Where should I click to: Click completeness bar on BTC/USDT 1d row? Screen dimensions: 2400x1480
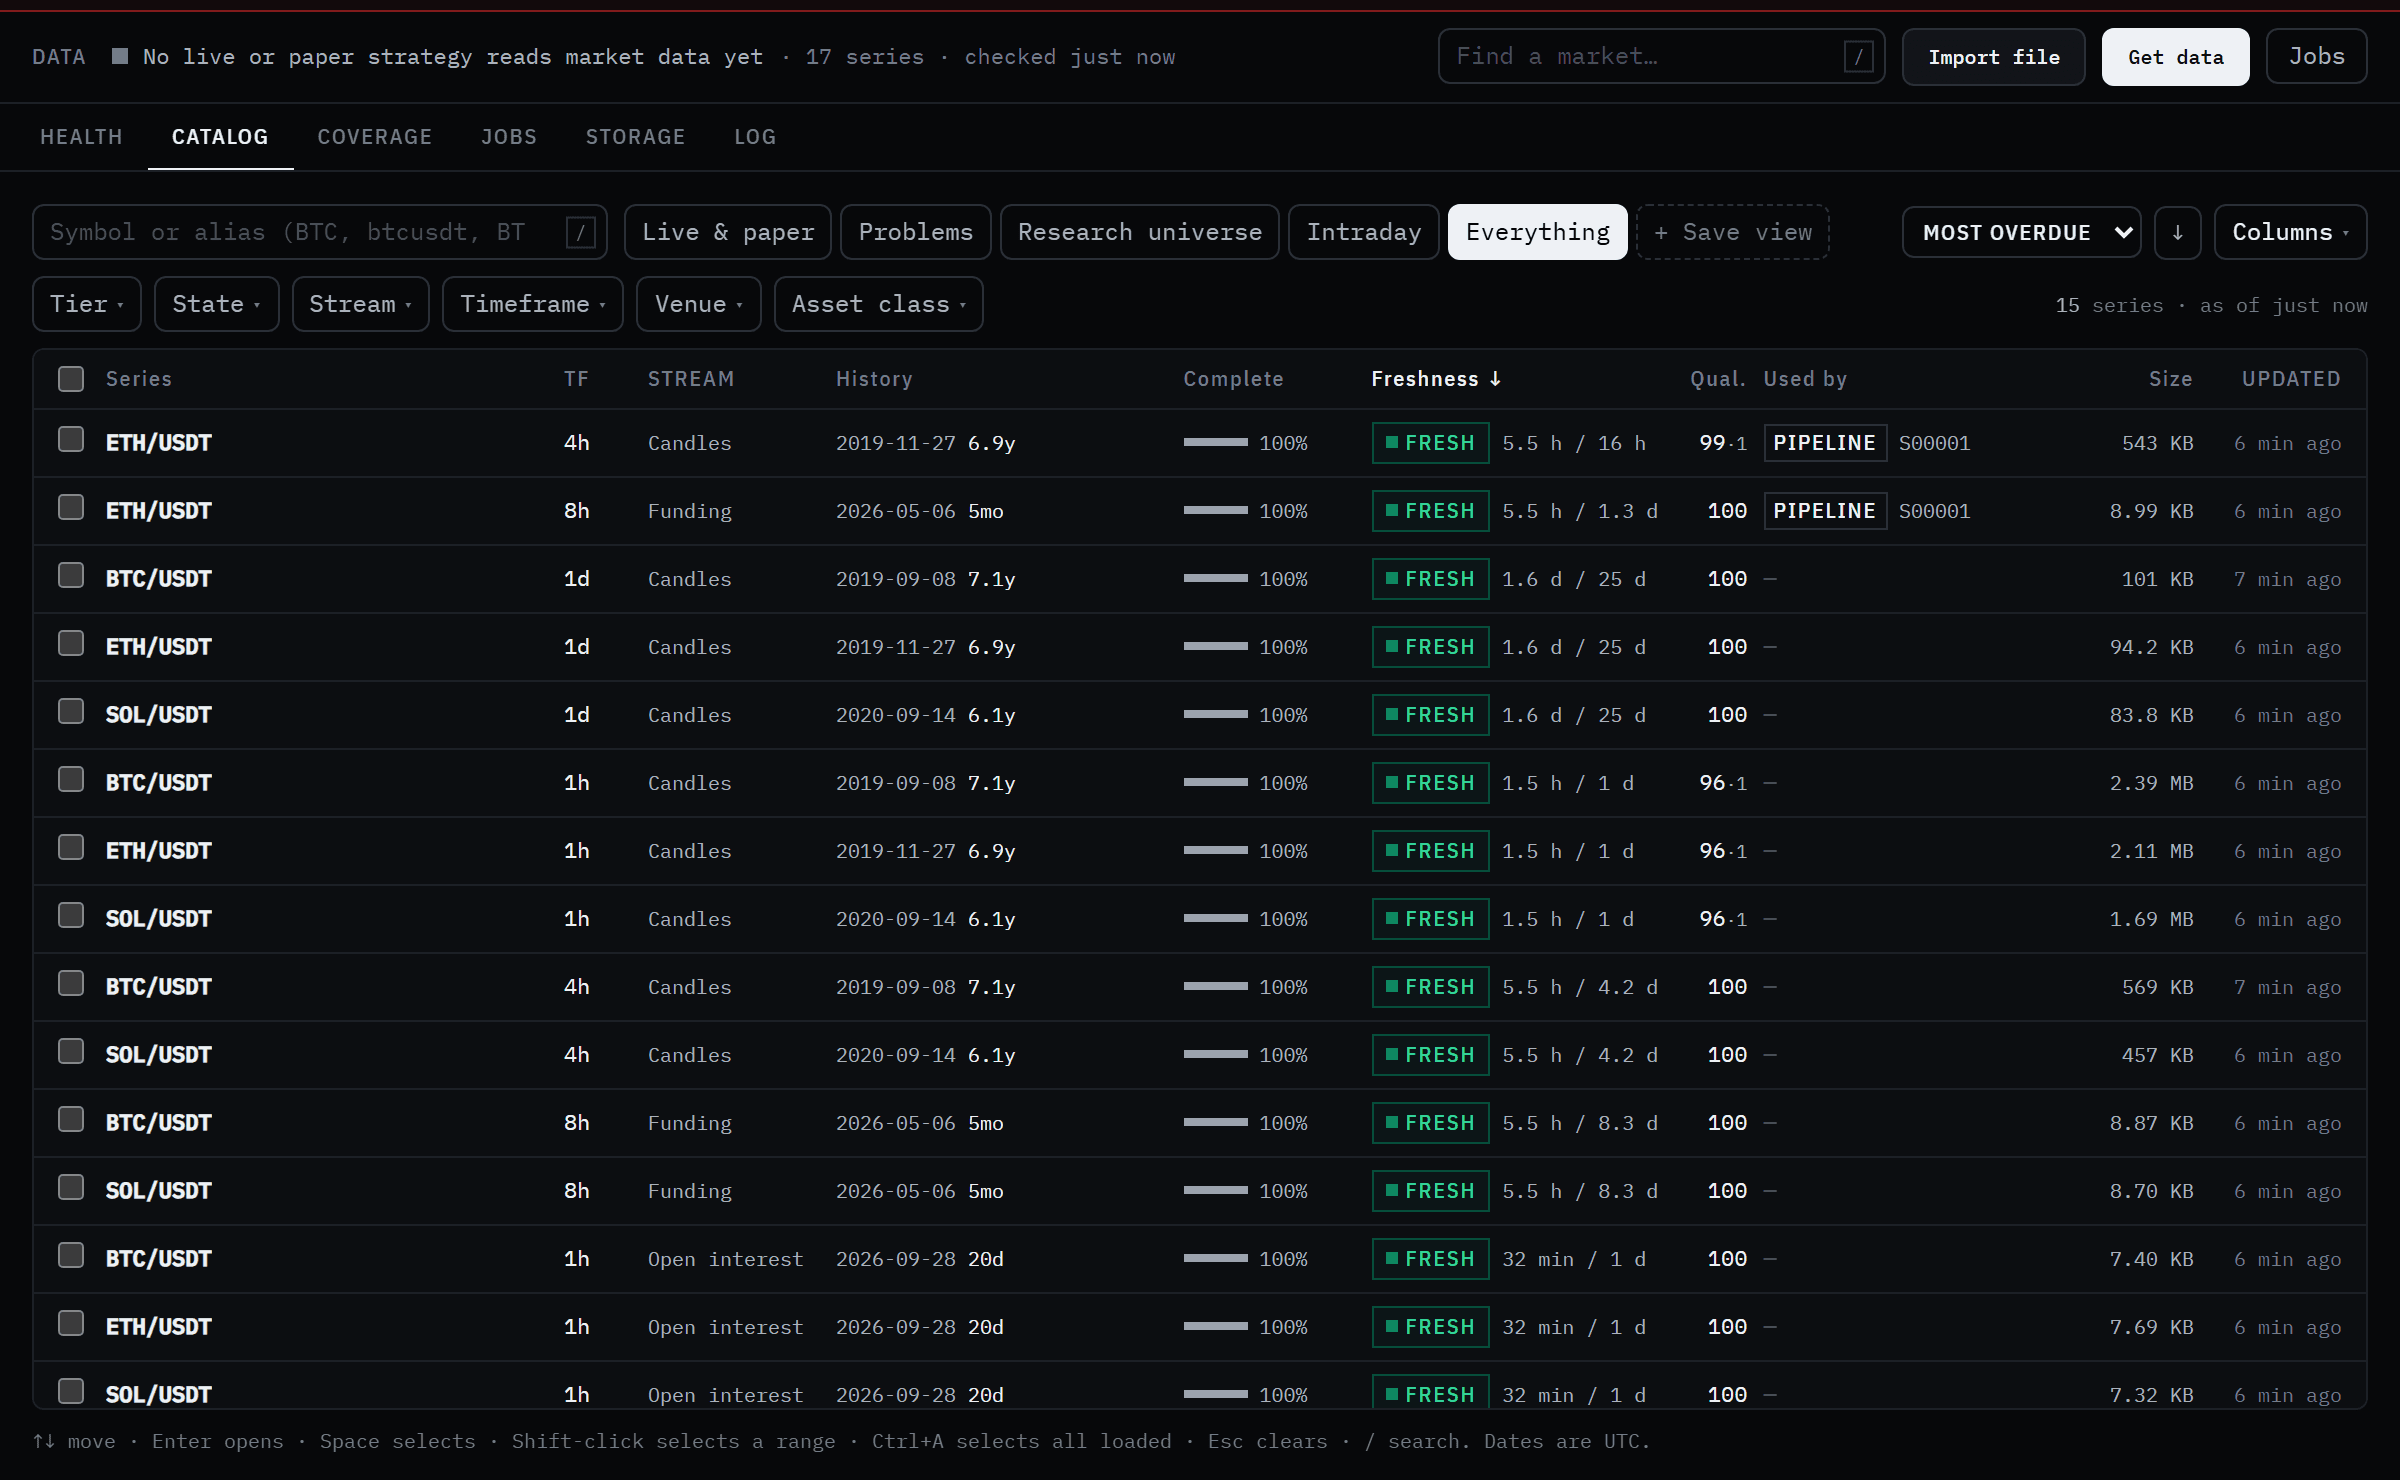[x=1215, y=578]
